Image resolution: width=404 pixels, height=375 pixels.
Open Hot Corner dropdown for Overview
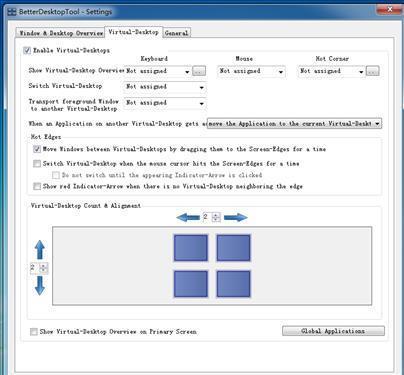[331, 71]
